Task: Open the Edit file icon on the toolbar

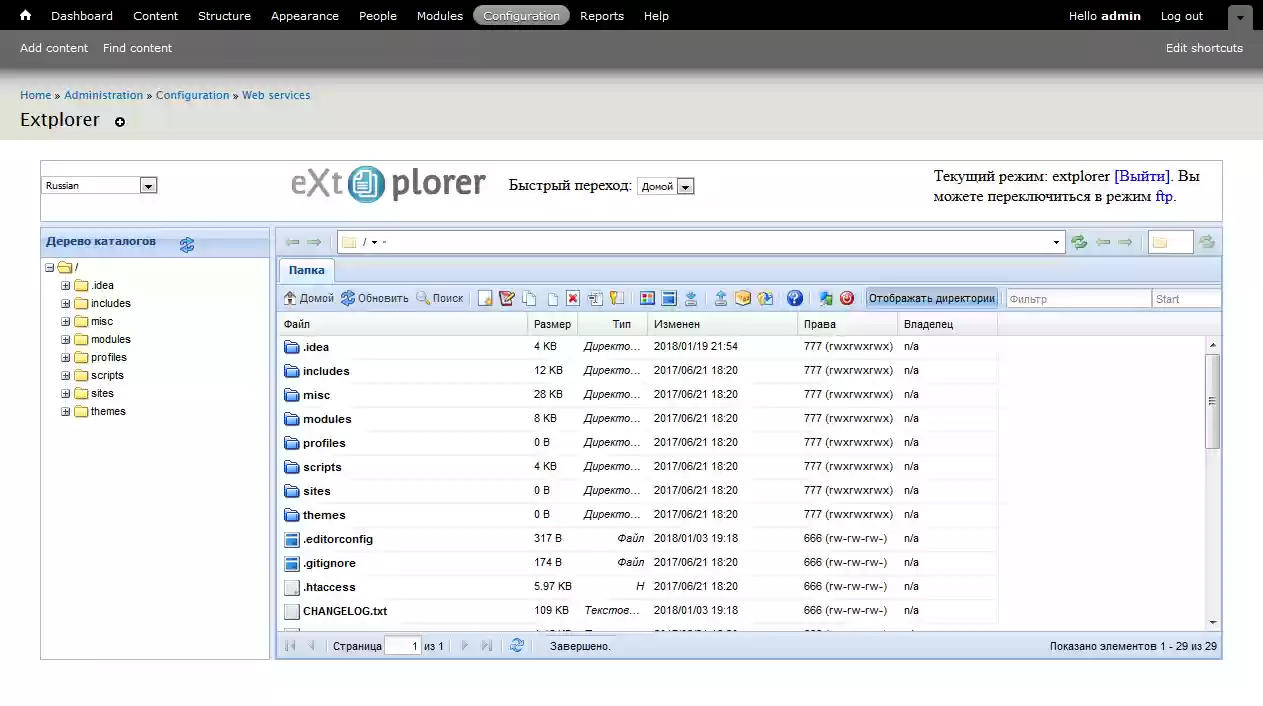Action: [507, 297]
